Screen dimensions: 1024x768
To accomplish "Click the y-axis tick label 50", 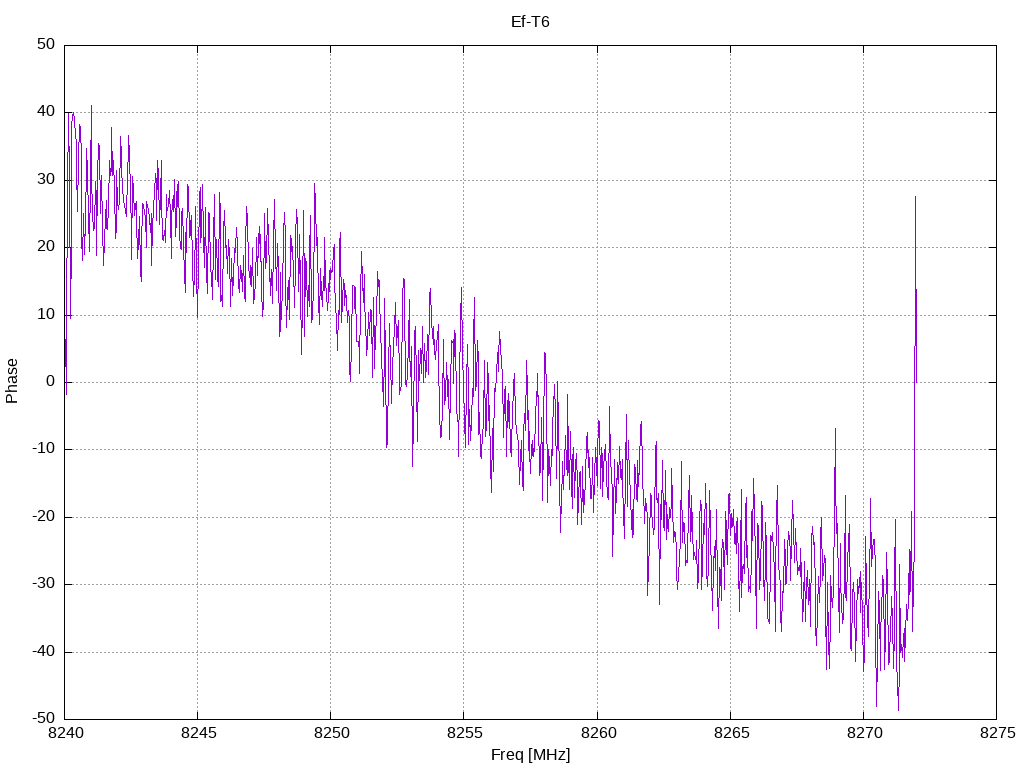I will pyautogui.click(x=46, y=44).
